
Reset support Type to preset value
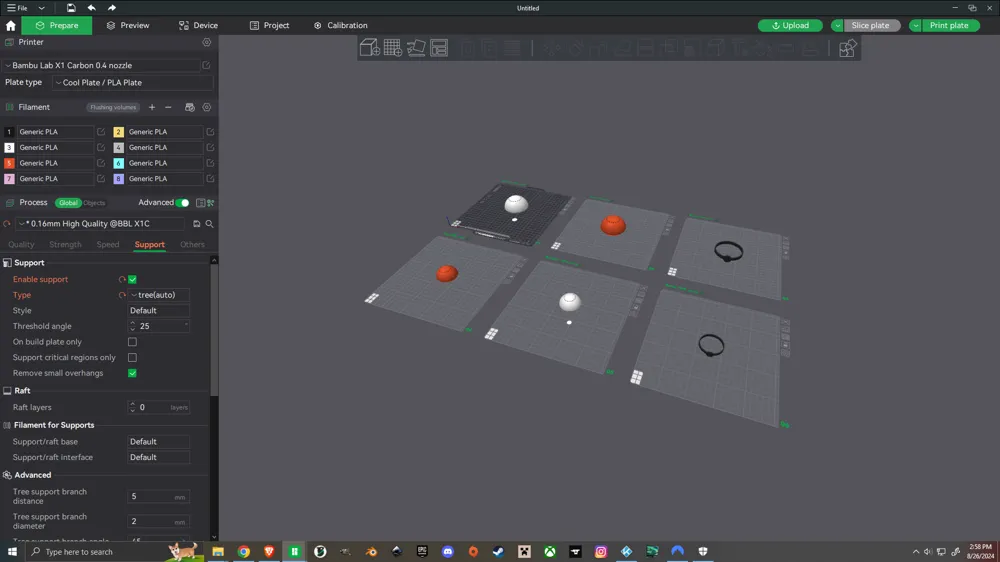(122, 295)
